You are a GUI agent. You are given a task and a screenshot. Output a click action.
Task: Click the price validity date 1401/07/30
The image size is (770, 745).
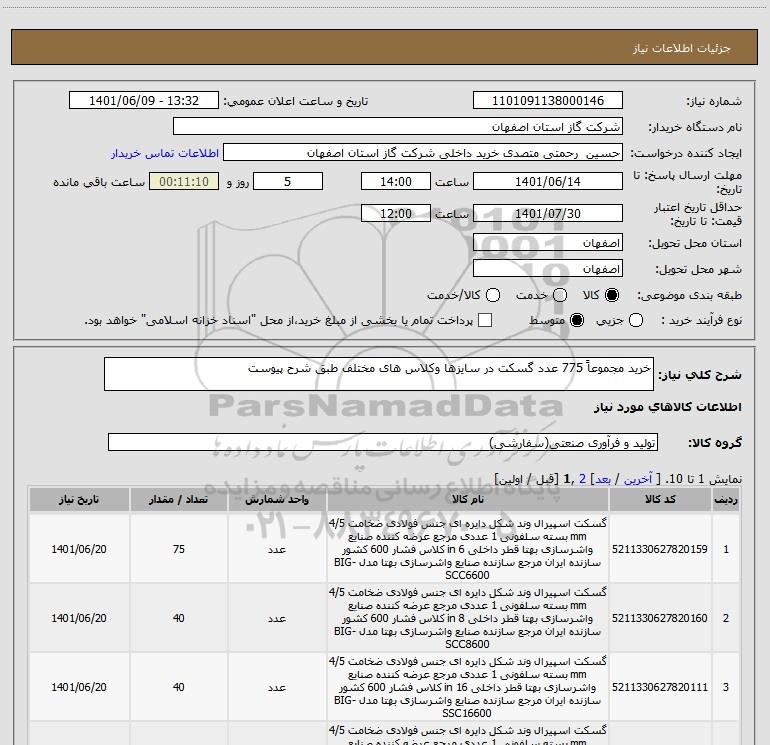pyautogui.click(x=548, y=213)
